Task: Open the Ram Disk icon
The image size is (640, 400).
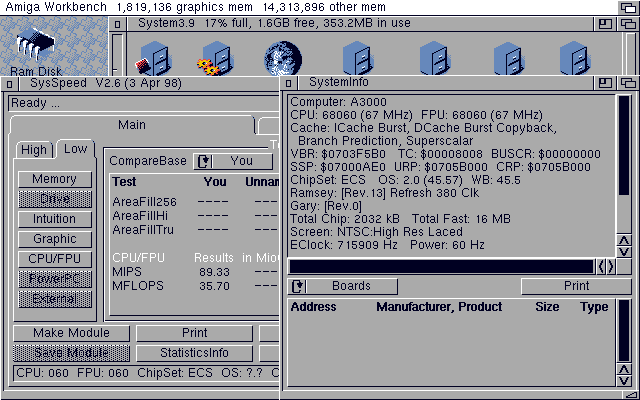Action: (35, 45)
